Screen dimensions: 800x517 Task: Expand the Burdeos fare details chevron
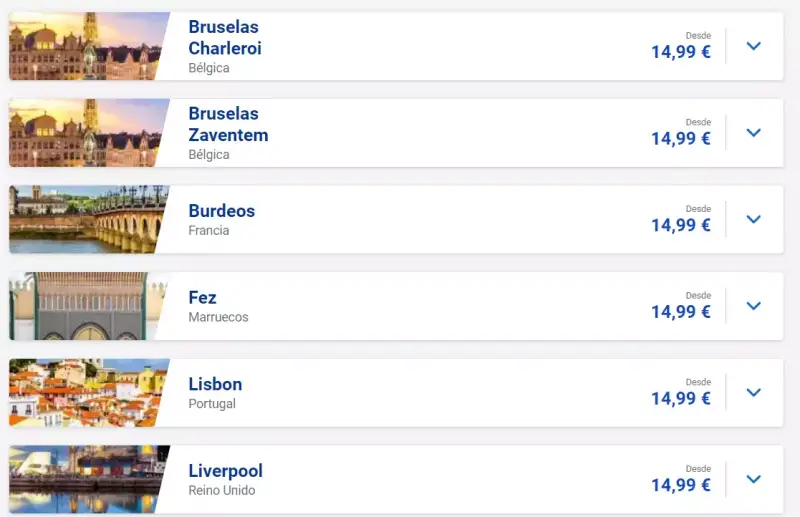[754, 219]
